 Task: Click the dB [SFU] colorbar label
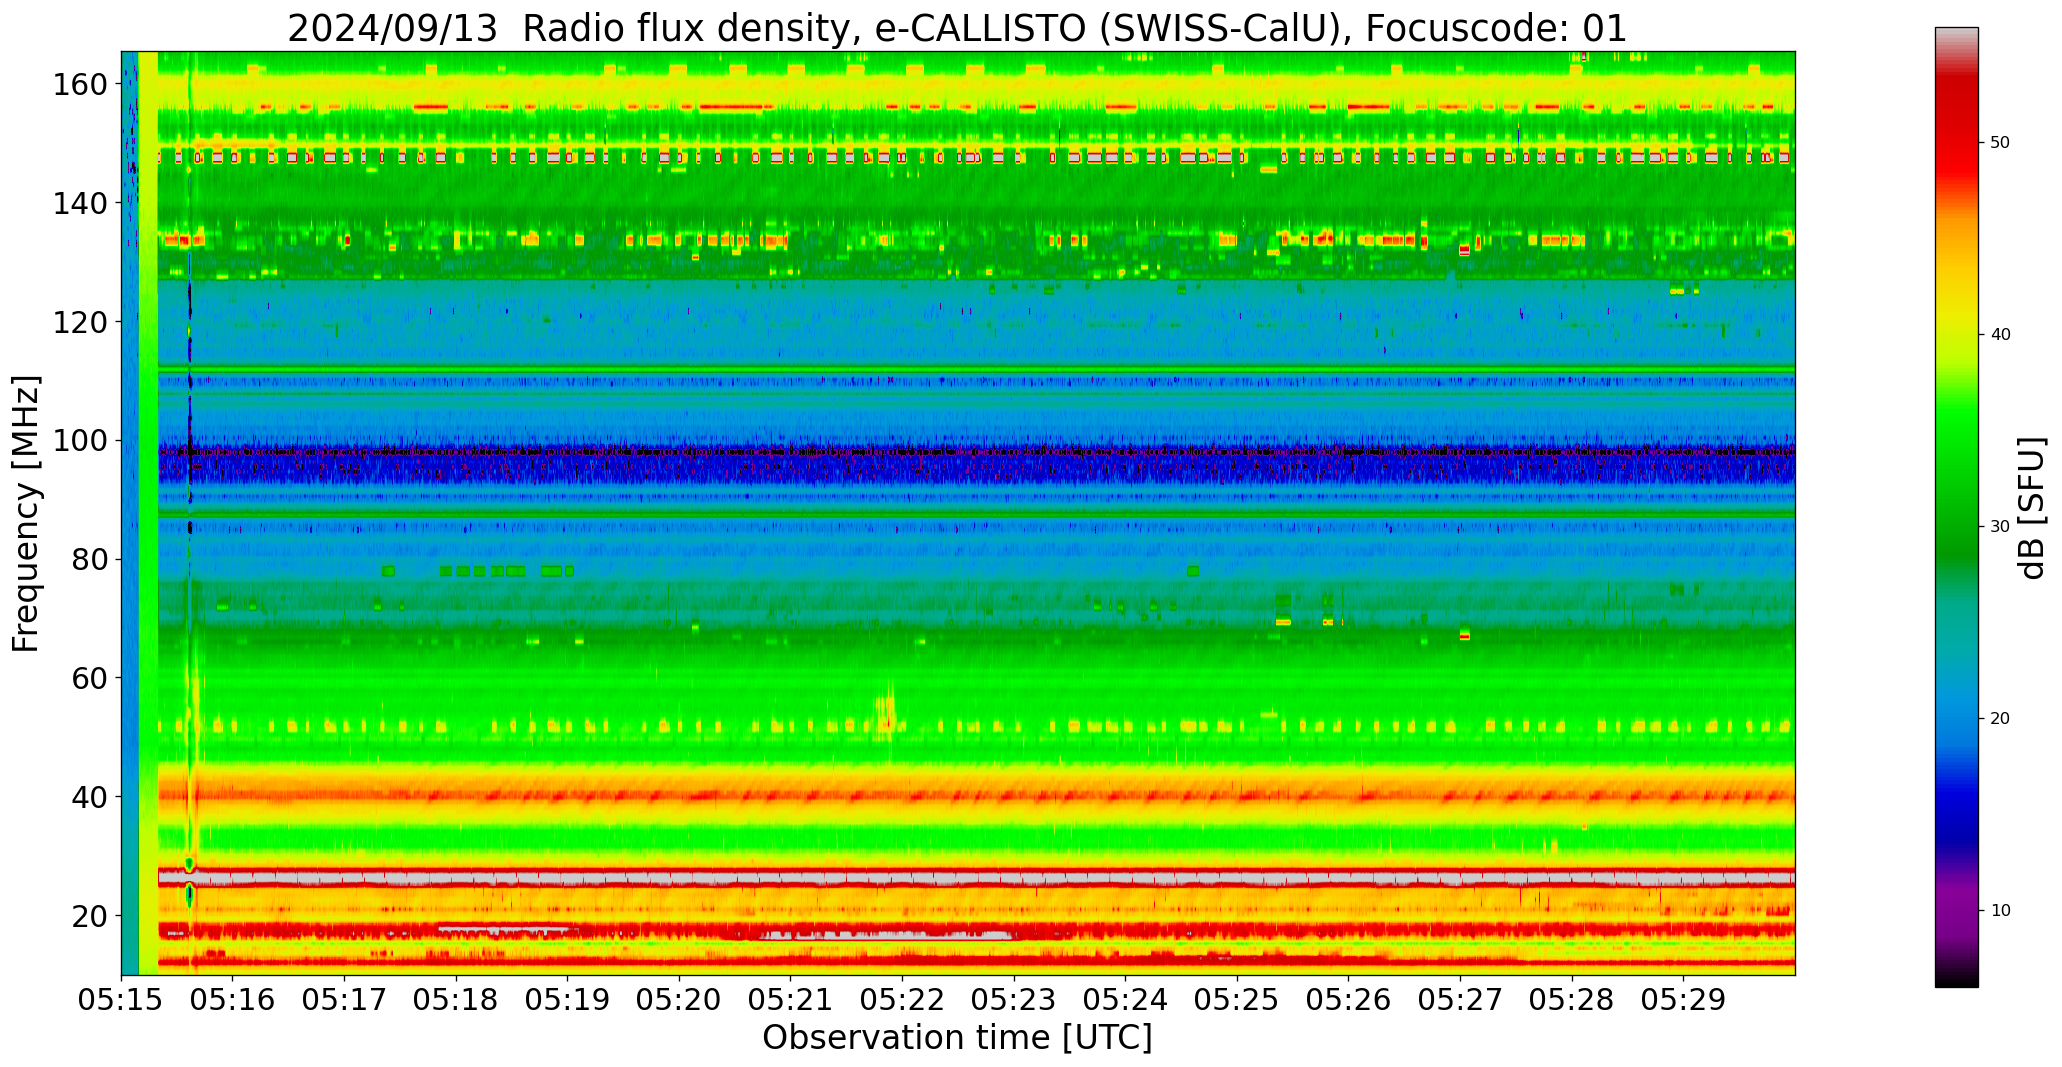(x=2032, y=508)
